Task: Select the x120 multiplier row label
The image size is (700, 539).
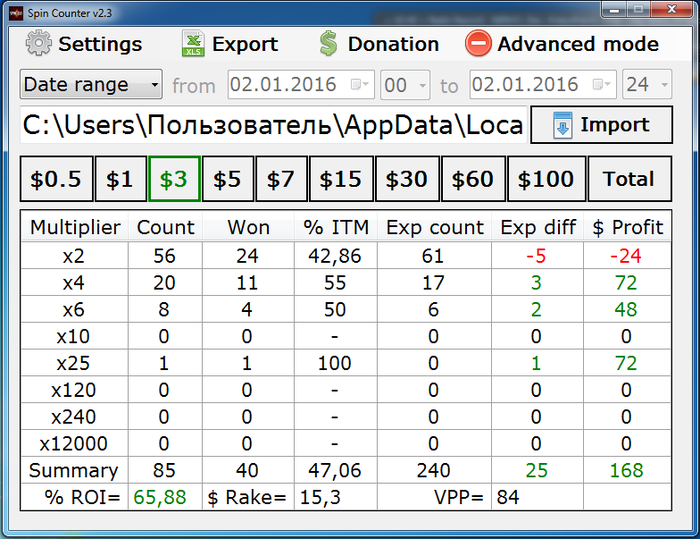Action: tap(74, 390)
